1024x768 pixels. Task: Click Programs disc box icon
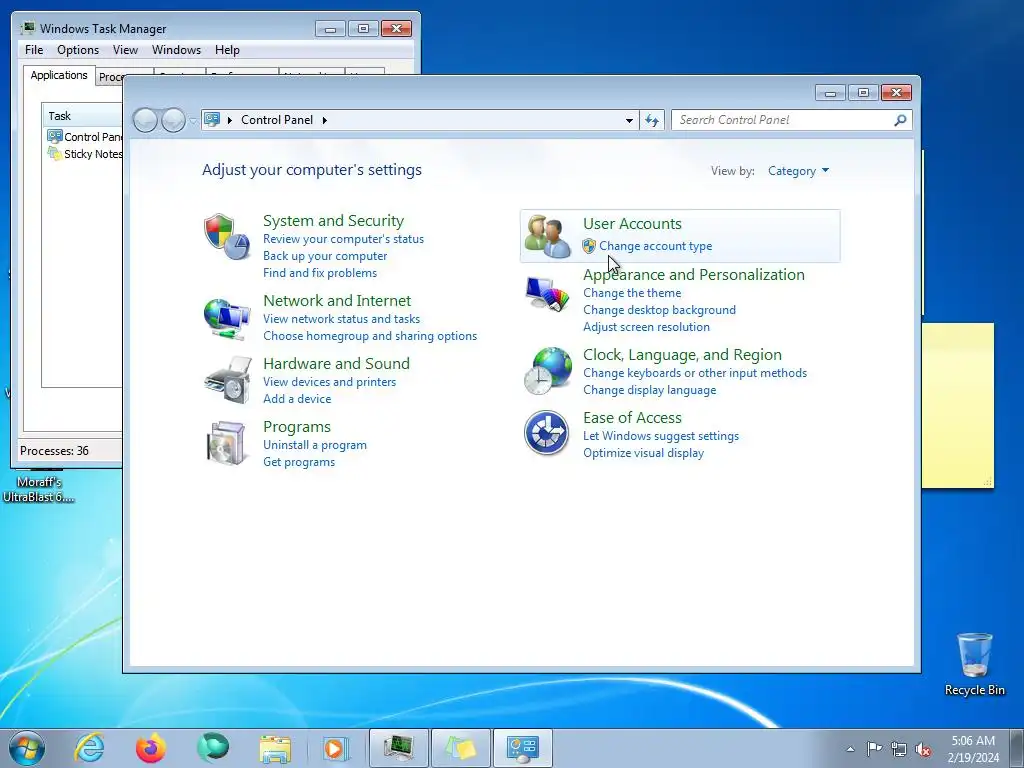tap(227, 443)
